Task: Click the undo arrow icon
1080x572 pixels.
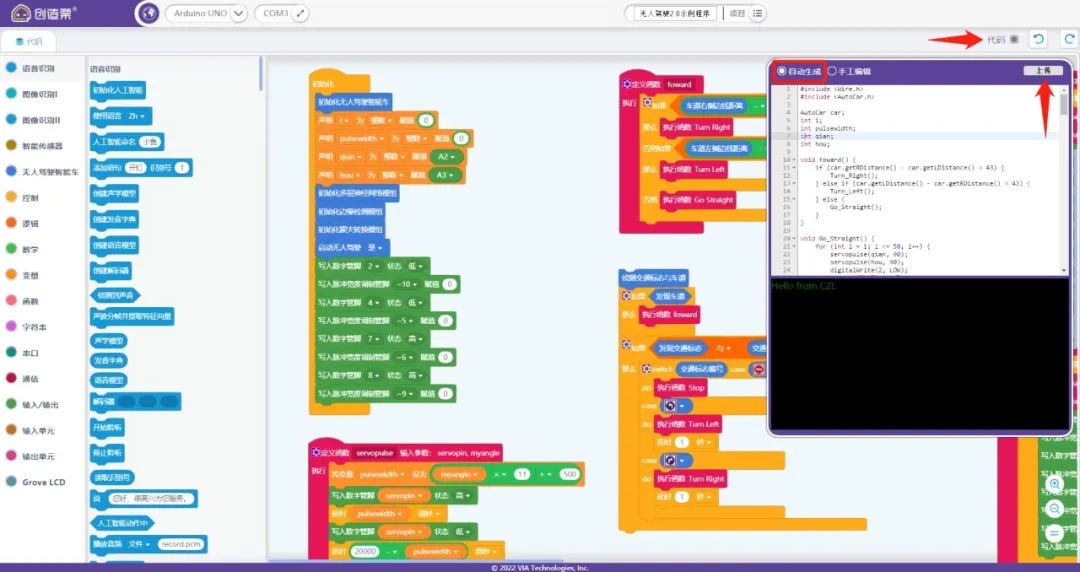Action: 1039,39
